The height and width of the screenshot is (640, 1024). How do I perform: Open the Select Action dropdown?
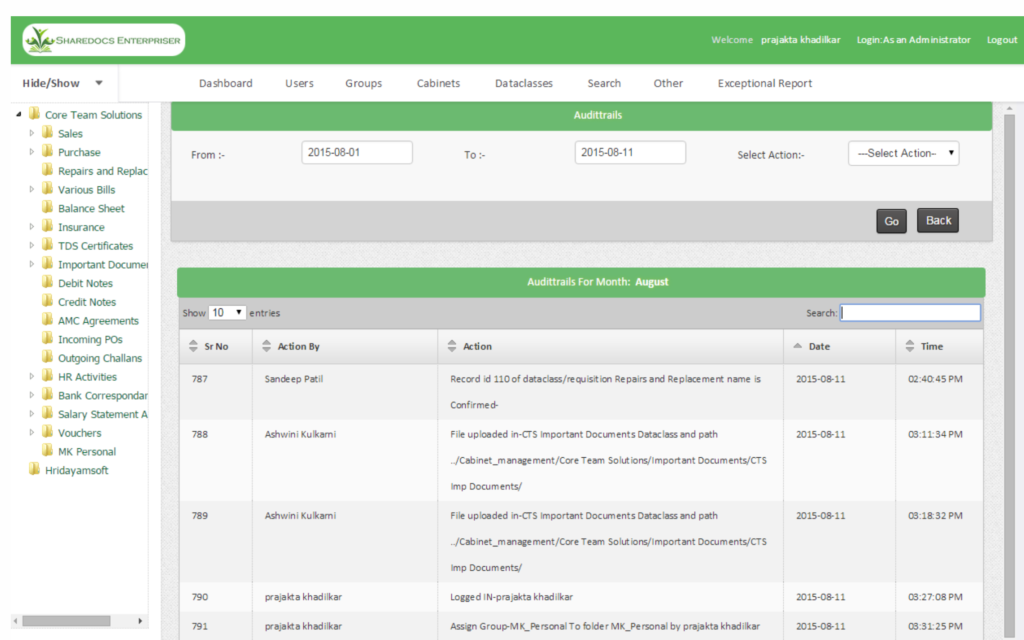(903, 153)
